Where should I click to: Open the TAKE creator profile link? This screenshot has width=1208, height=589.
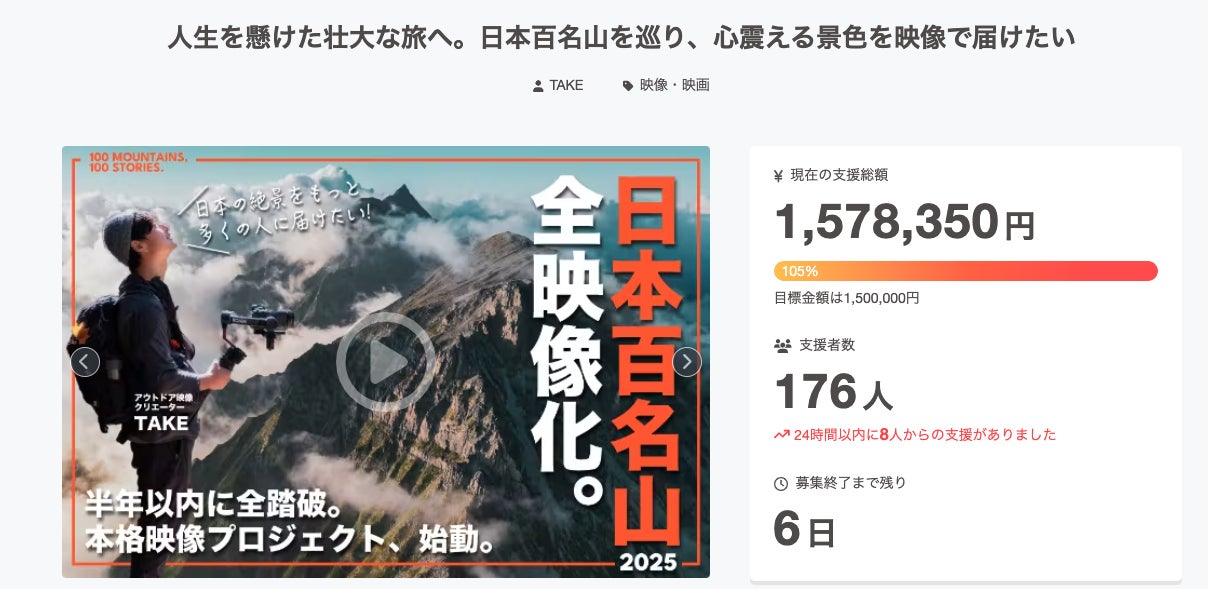click(566, 86)
